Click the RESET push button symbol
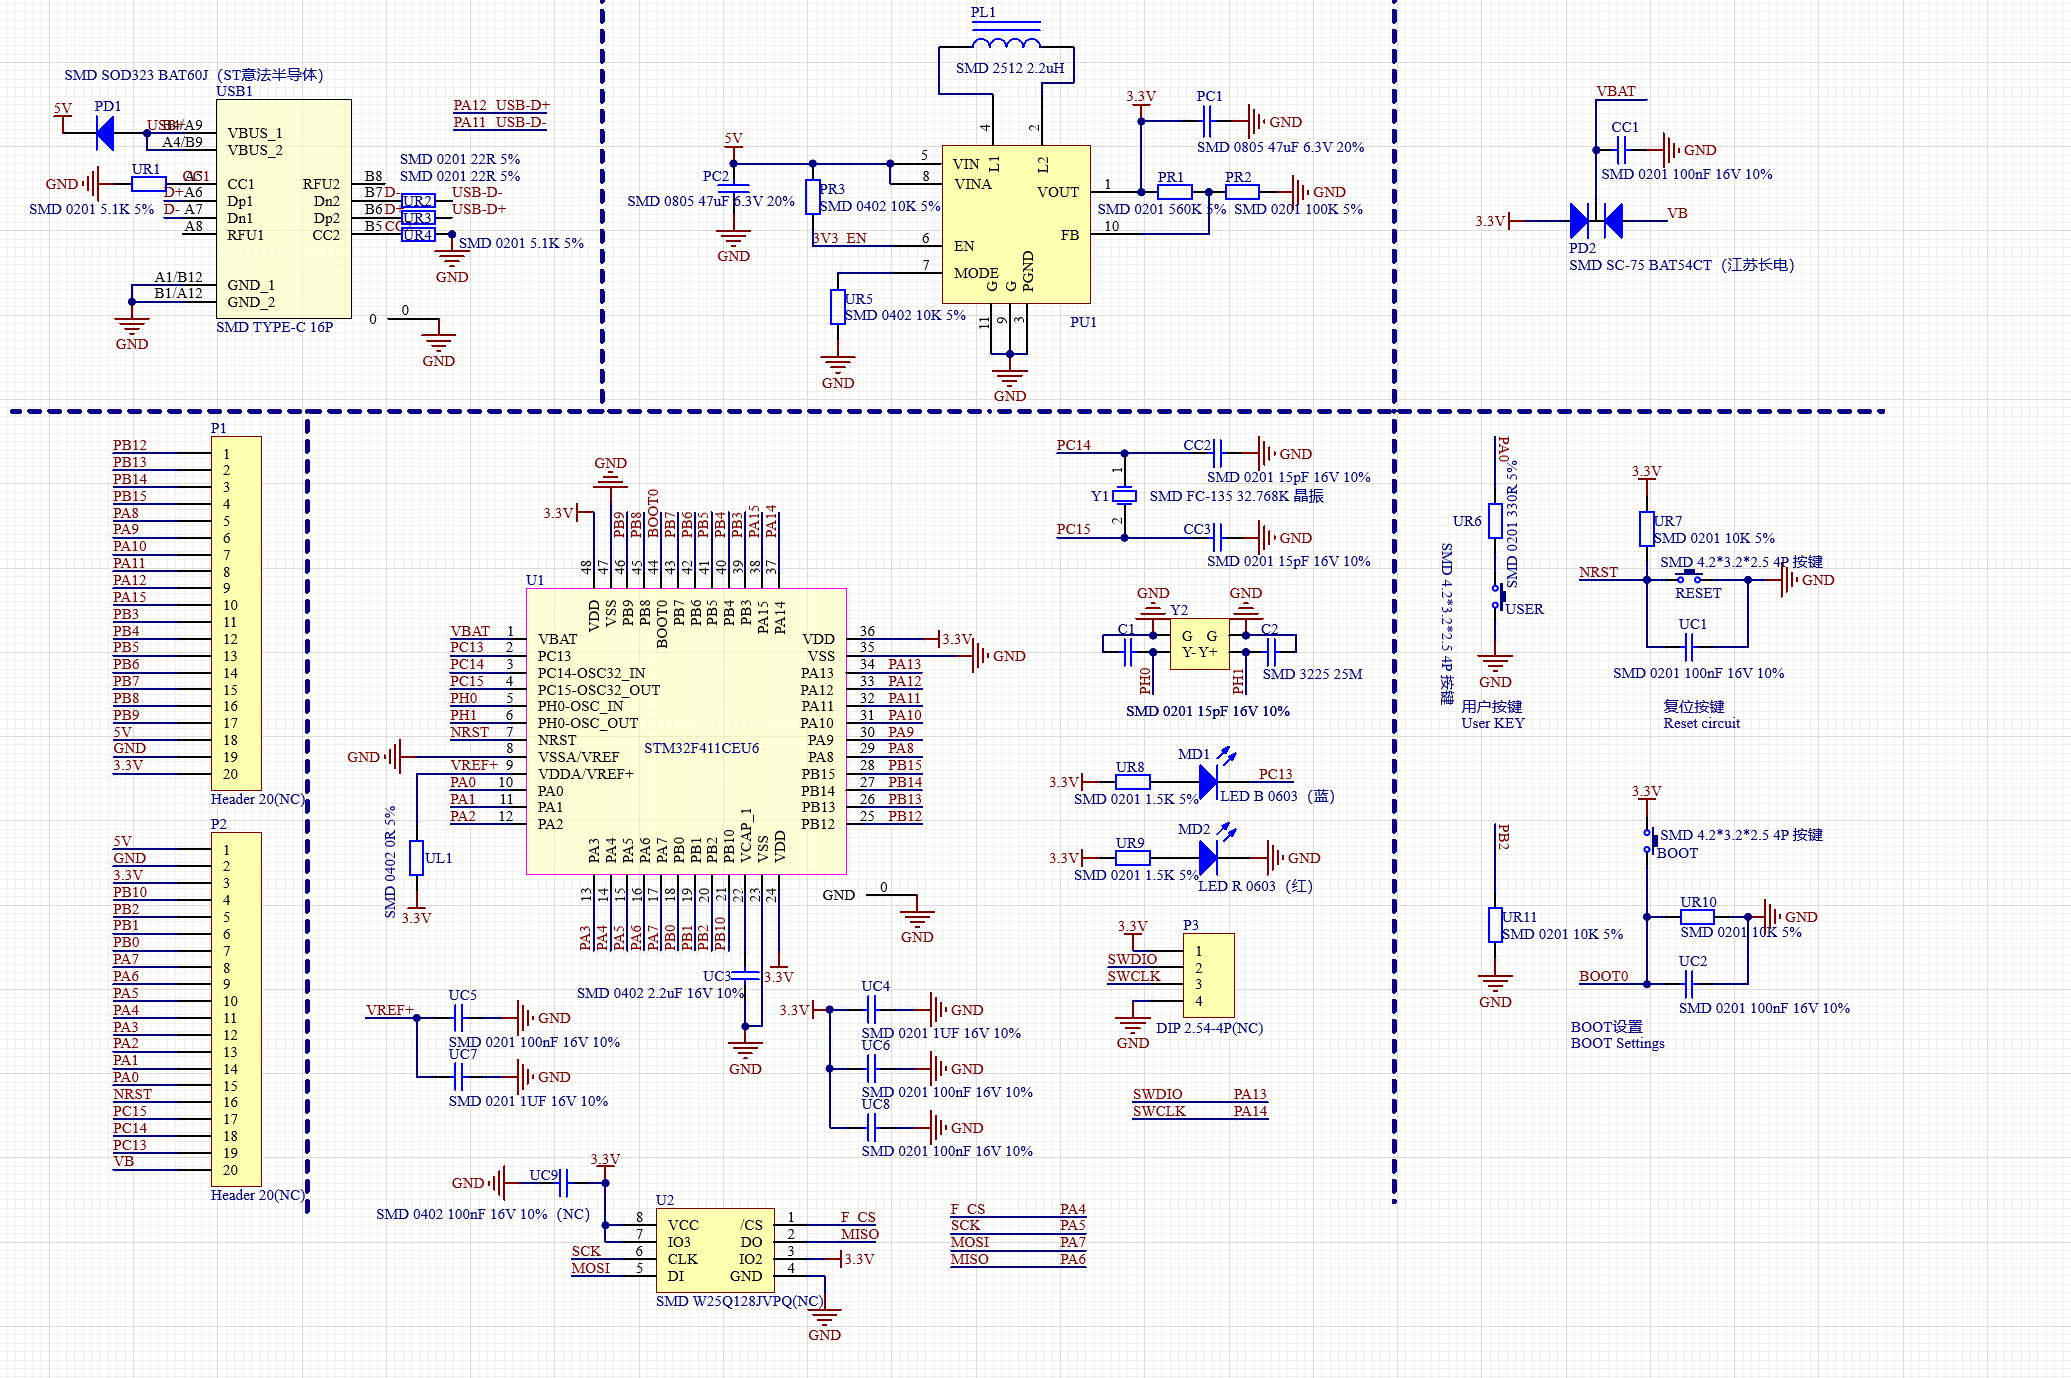The image size is (2071, 1378). 1689,578
